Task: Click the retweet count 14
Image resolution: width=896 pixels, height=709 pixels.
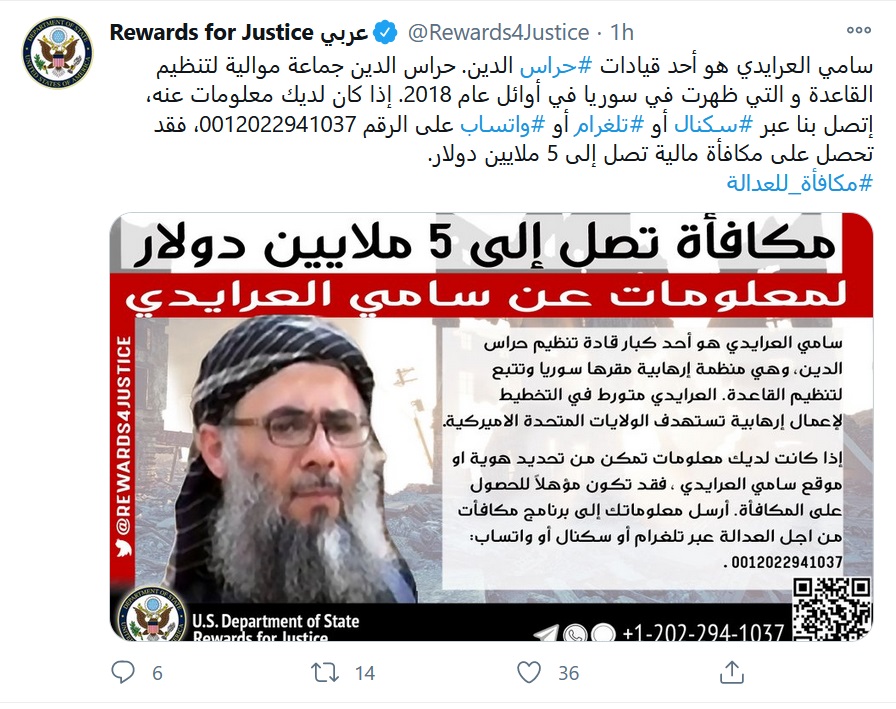Action: [x=365, y=673]
